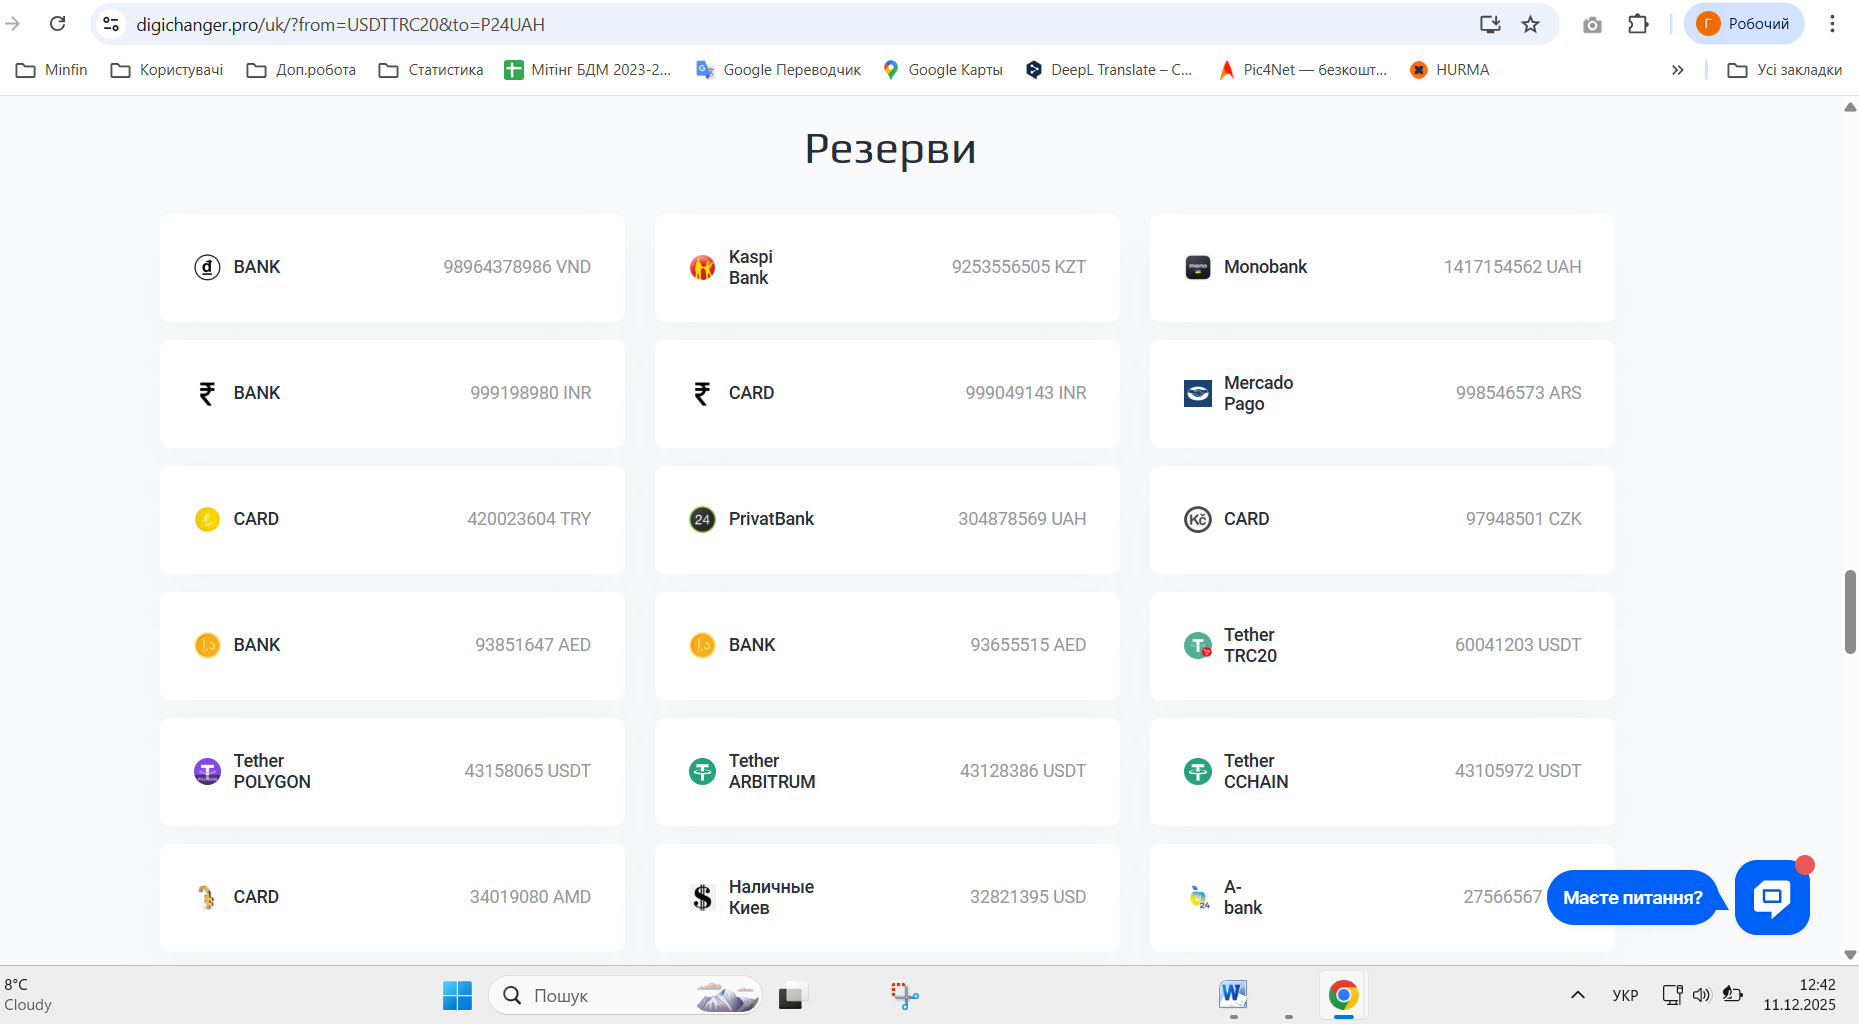
Task: Open the Користувачі bookmarks folder
Action: click(167, 70)
